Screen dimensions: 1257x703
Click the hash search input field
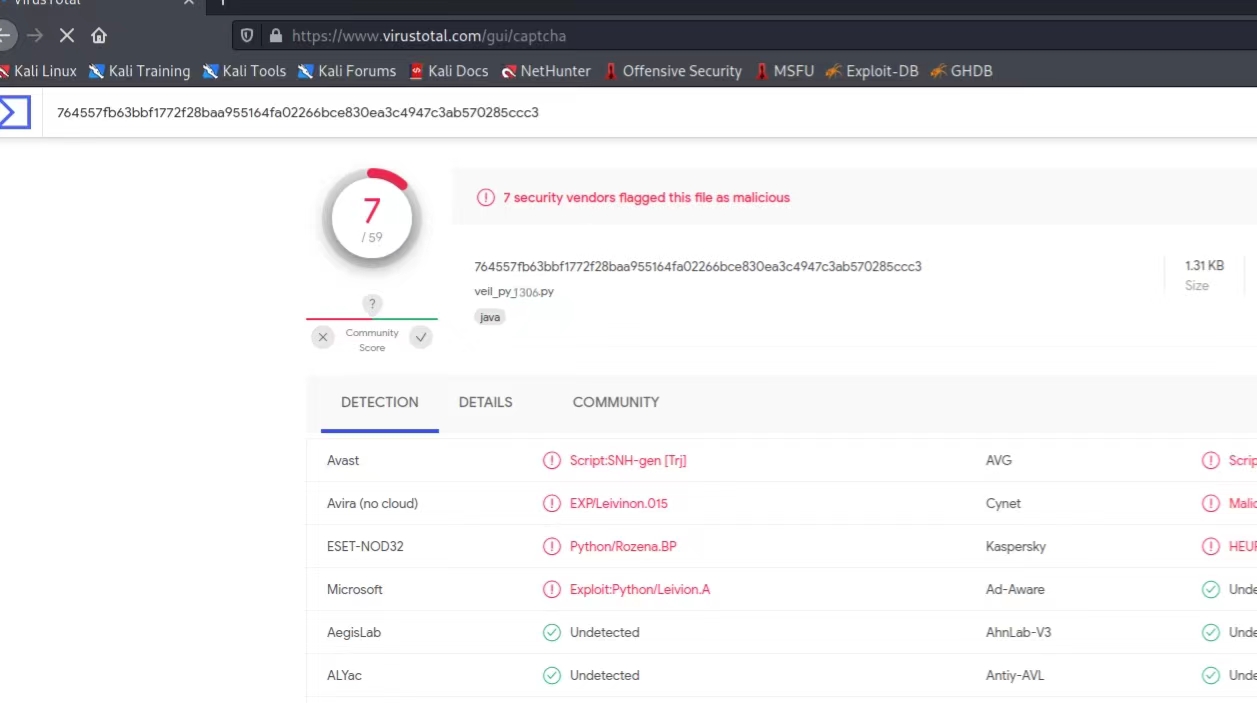[x=650, y=112]
